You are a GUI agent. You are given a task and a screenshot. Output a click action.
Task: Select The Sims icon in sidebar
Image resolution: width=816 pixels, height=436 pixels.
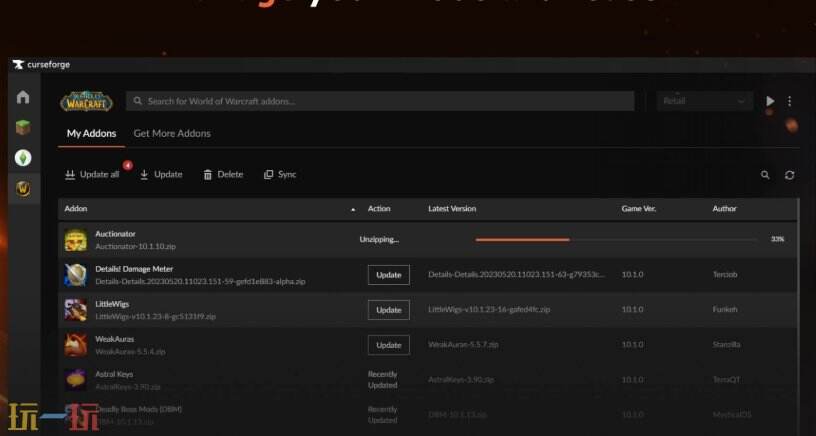click(22, 158)
